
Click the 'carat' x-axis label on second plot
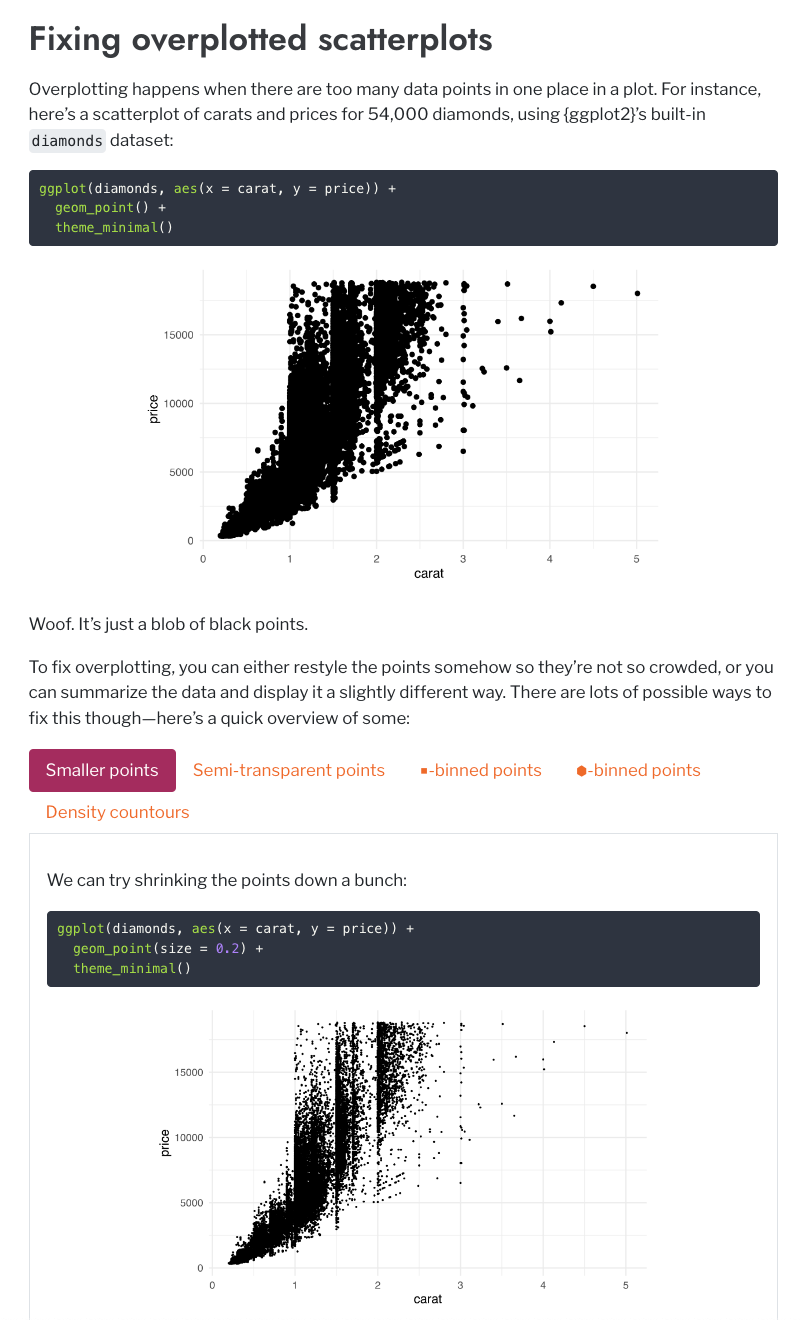point(427,1299)
